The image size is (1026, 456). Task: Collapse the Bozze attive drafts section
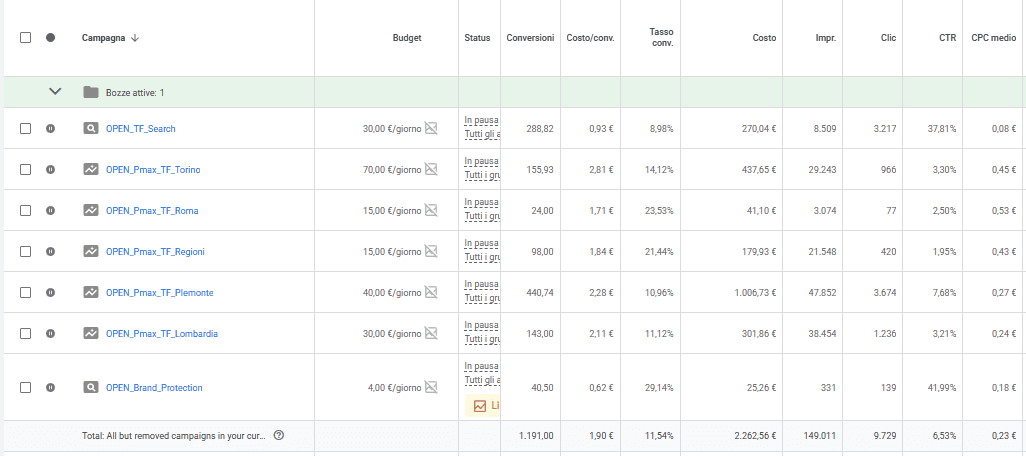(x=56, y=92)
